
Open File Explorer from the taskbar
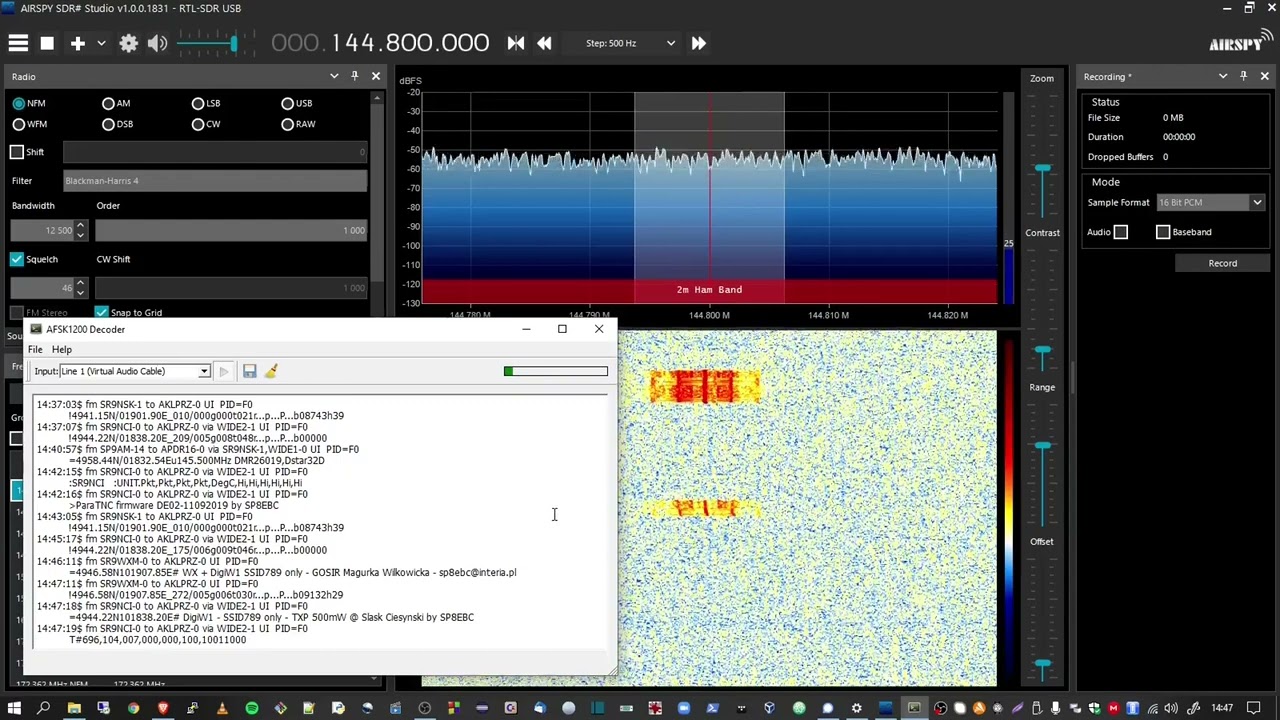point(74,708)
